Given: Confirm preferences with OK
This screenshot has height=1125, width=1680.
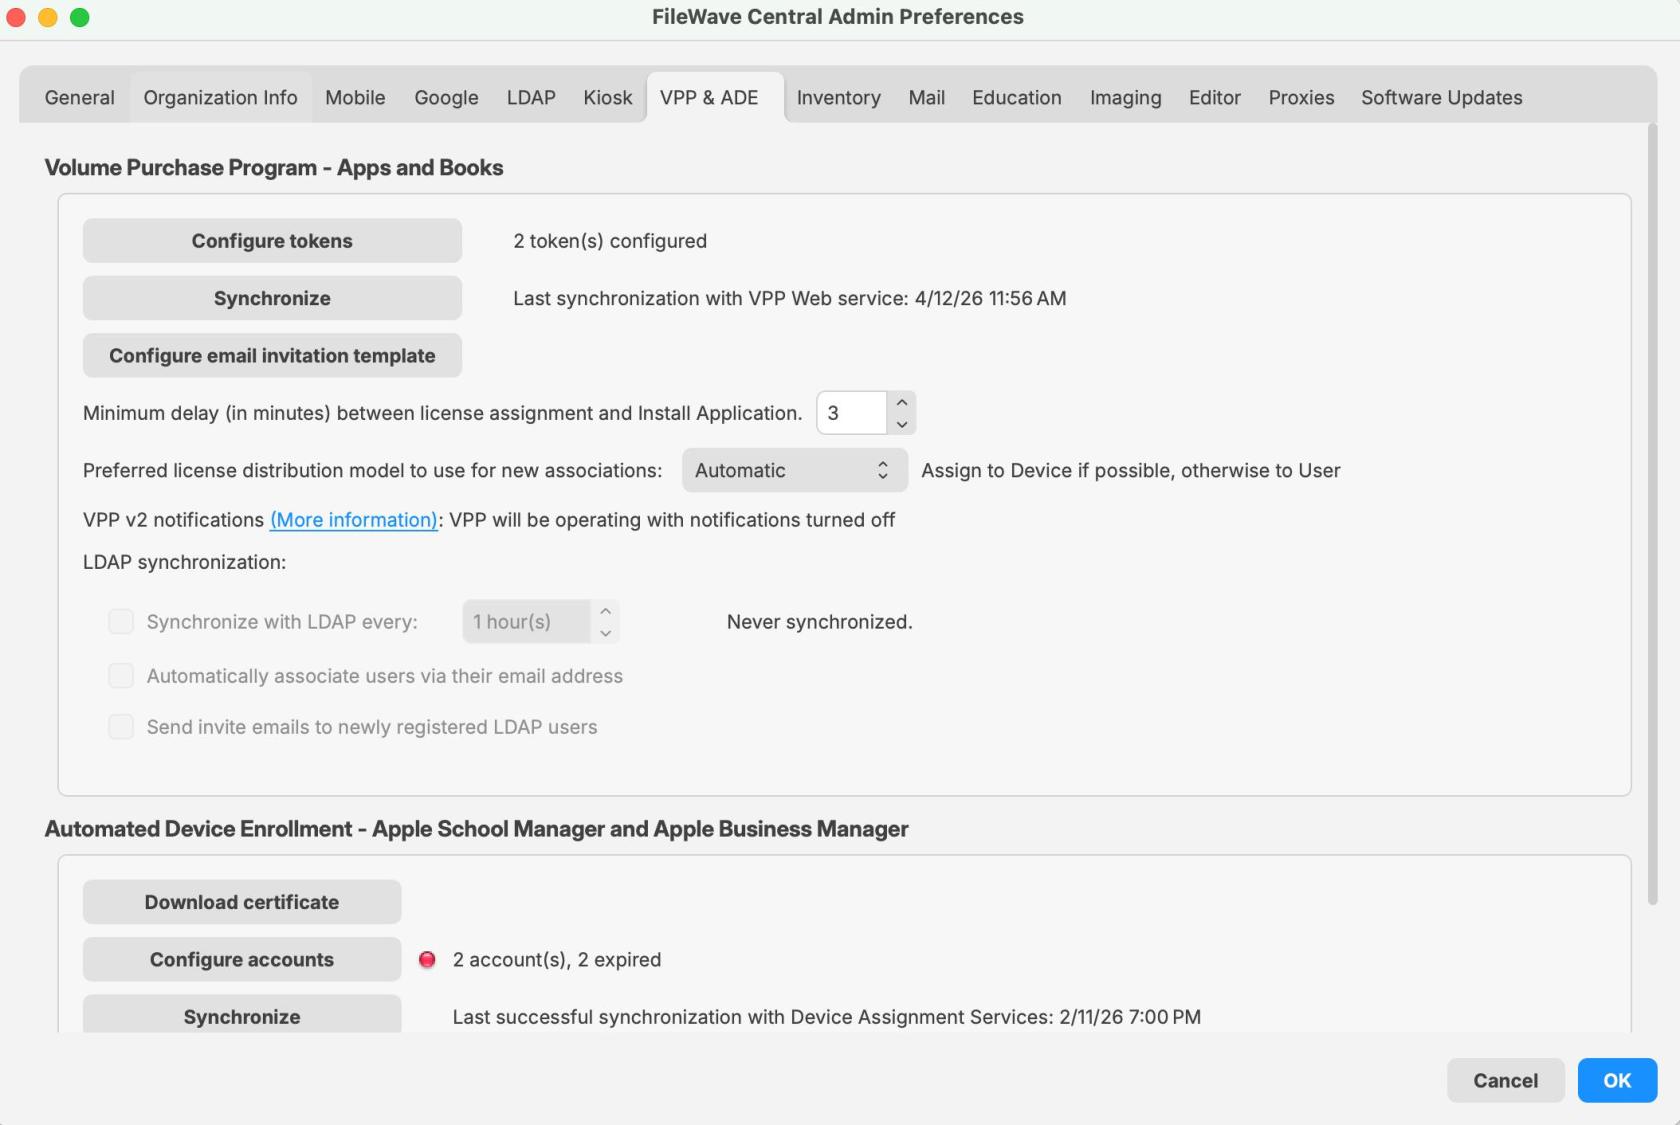Looking at the screenshot, I should click(1617, 1080).
